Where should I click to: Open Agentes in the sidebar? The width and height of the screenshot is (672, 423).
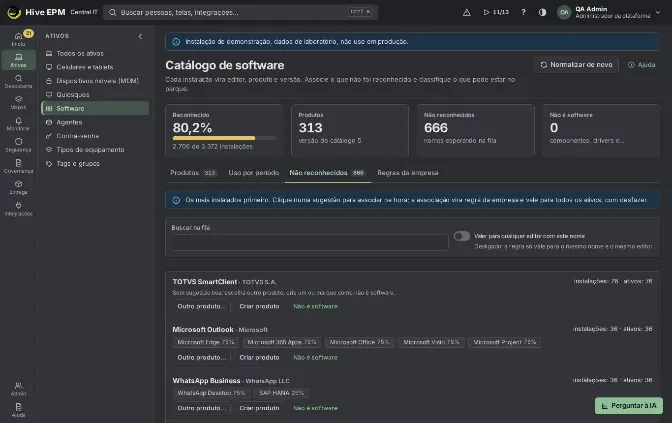point(95,122)
